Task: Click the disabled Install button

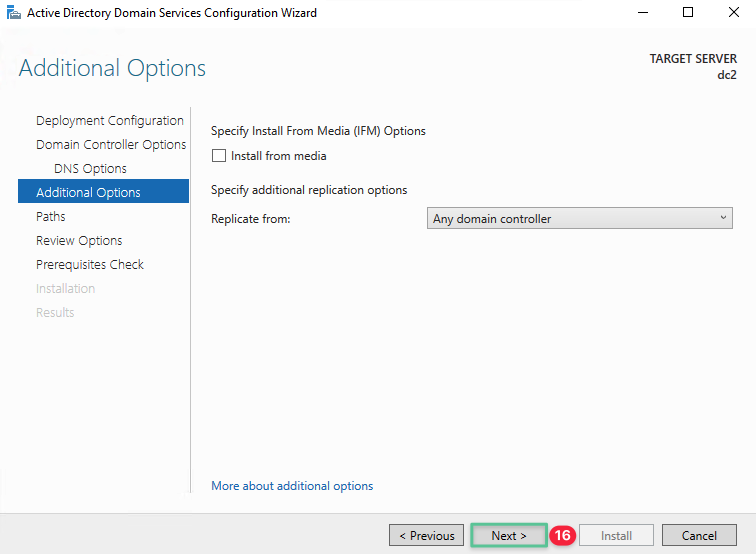Action: pyautogui.click(x=616, y=536)
